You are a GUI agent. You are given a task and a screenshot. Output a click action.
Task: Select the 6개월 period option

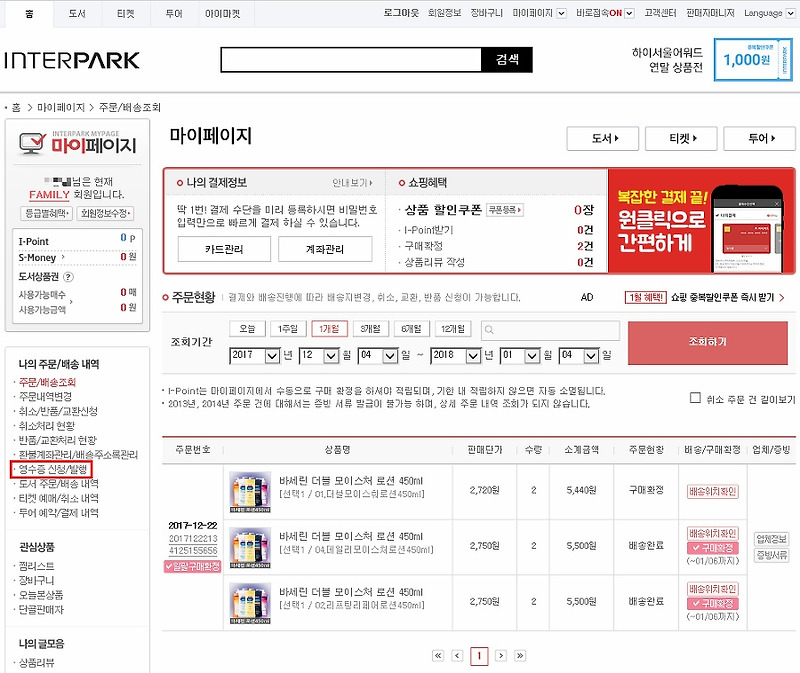(x=412, y=329)
